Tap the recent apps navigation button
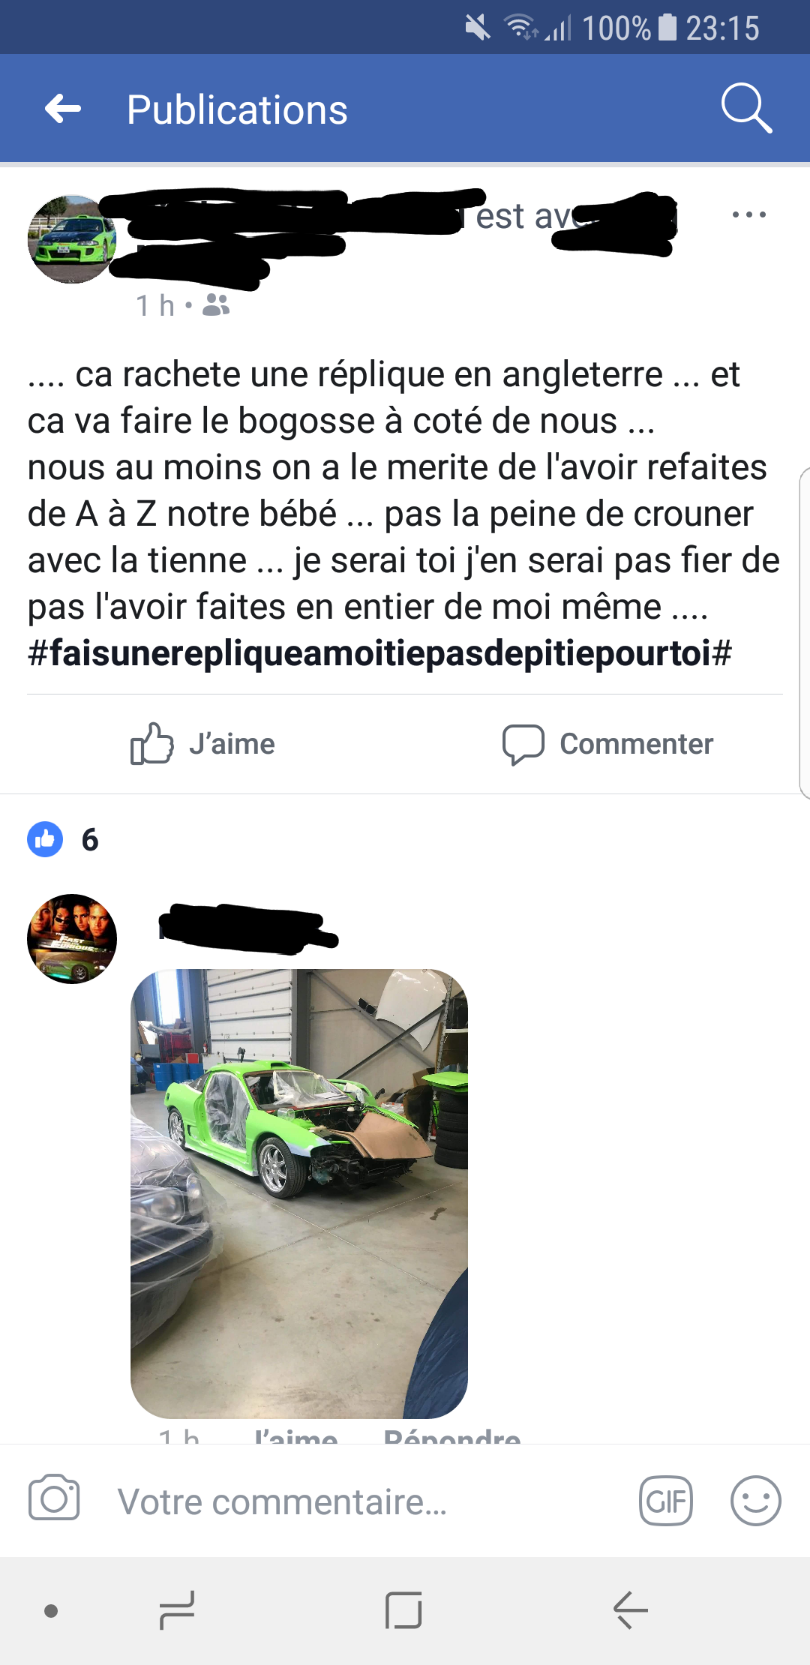 point(177,1611)
